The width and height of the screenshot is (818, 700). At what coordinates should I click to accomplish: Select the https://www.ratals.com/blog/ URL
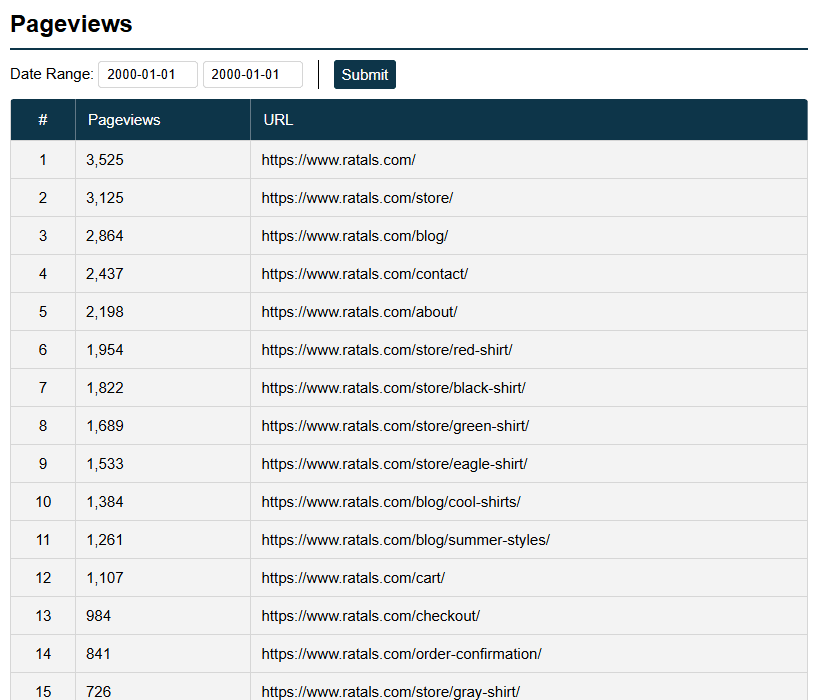tap(355, 236)
